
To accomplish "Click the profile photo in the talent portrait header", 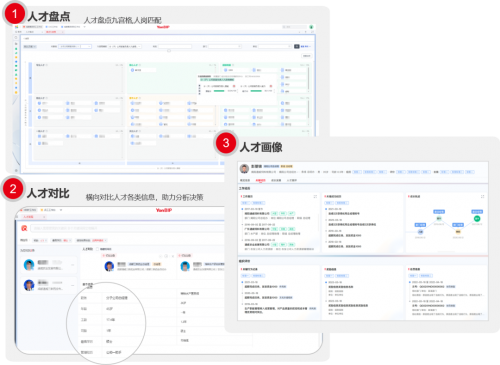I will [244, 169].
